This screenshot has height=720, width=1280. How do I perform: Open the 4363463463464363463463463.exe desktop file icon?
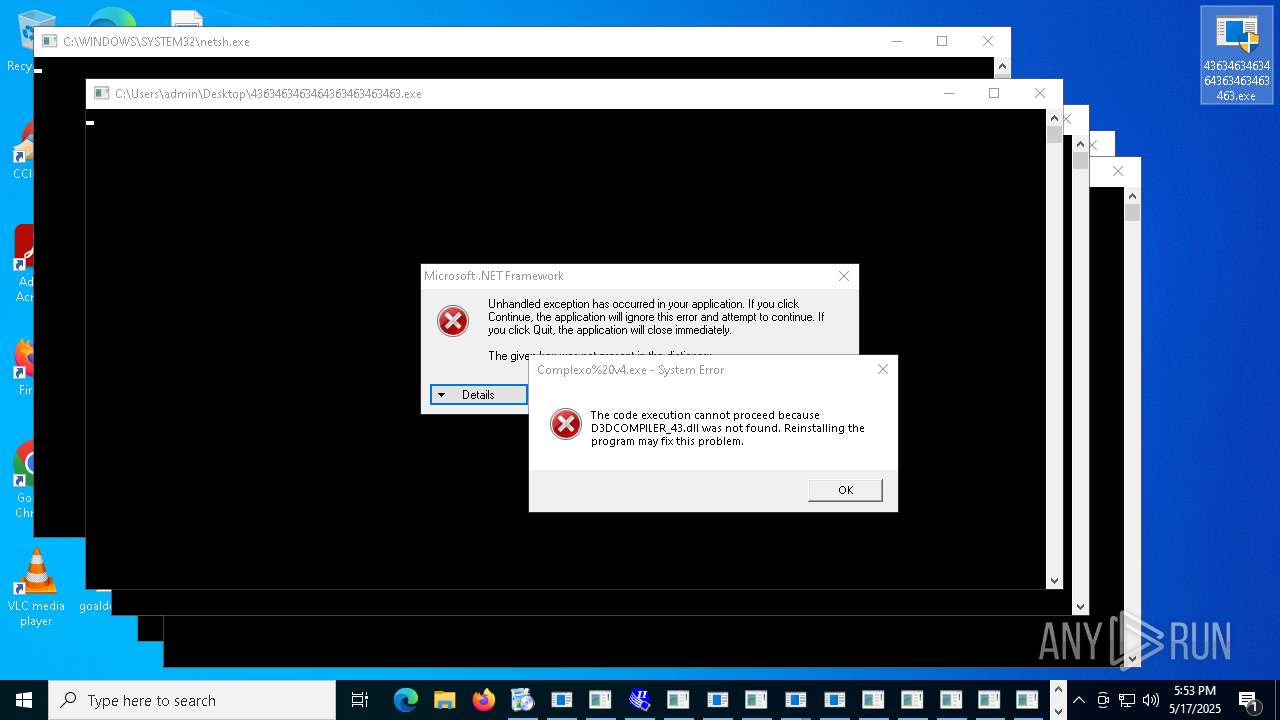click(x=1237, y=56)
